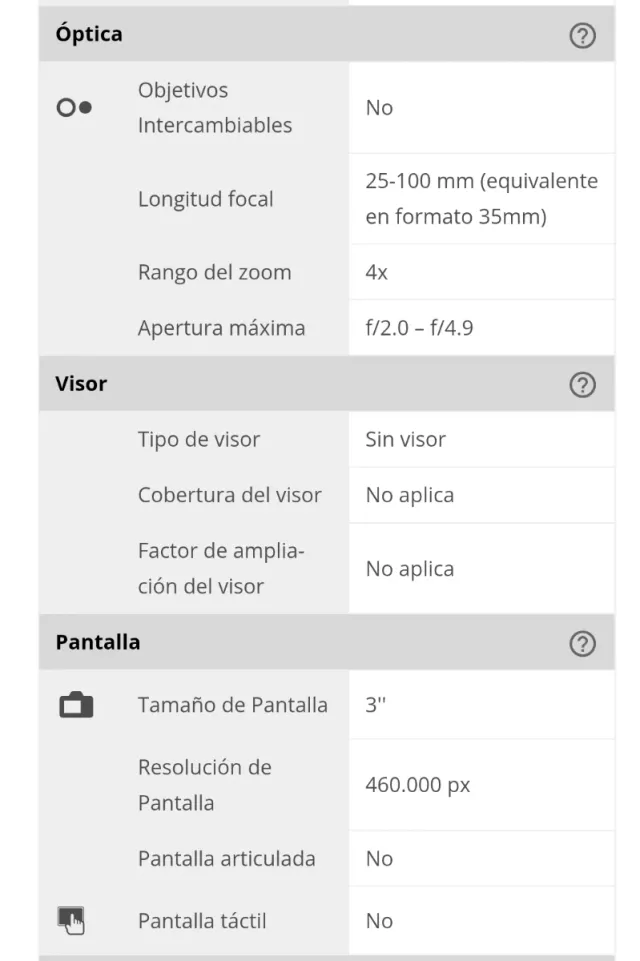Click the Rango del zoom label
640x961 pixels.
(x=214, y=272)
